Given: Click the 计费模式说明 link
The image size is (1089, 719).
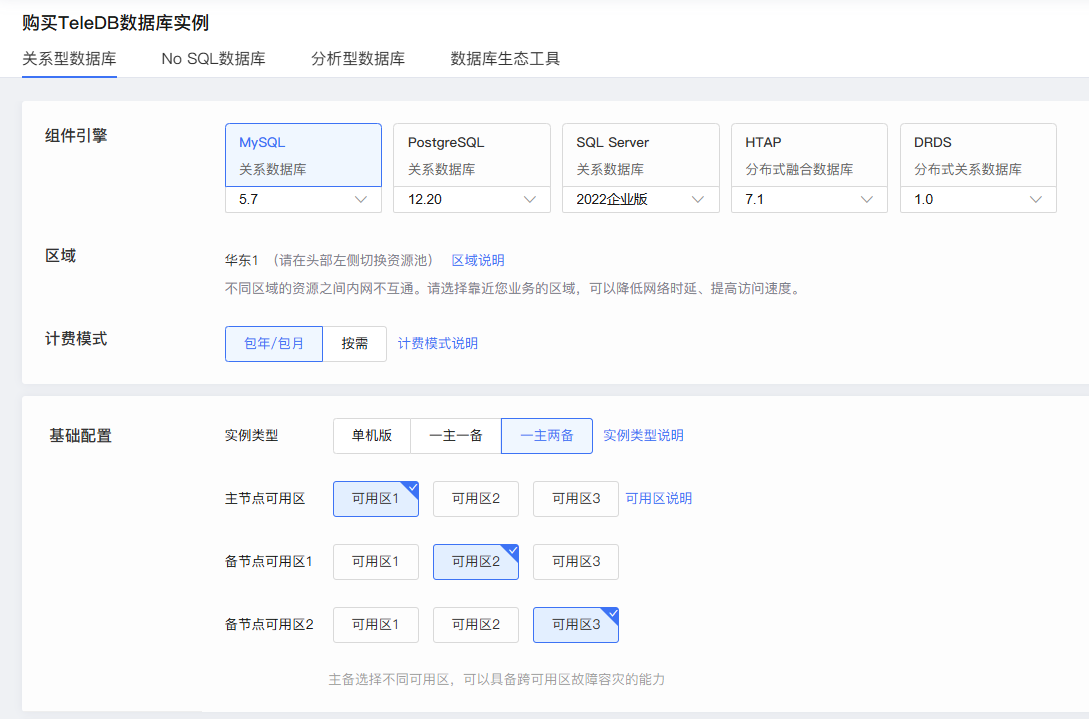Looking at the screenshot, I should click(x=438, y=343).
